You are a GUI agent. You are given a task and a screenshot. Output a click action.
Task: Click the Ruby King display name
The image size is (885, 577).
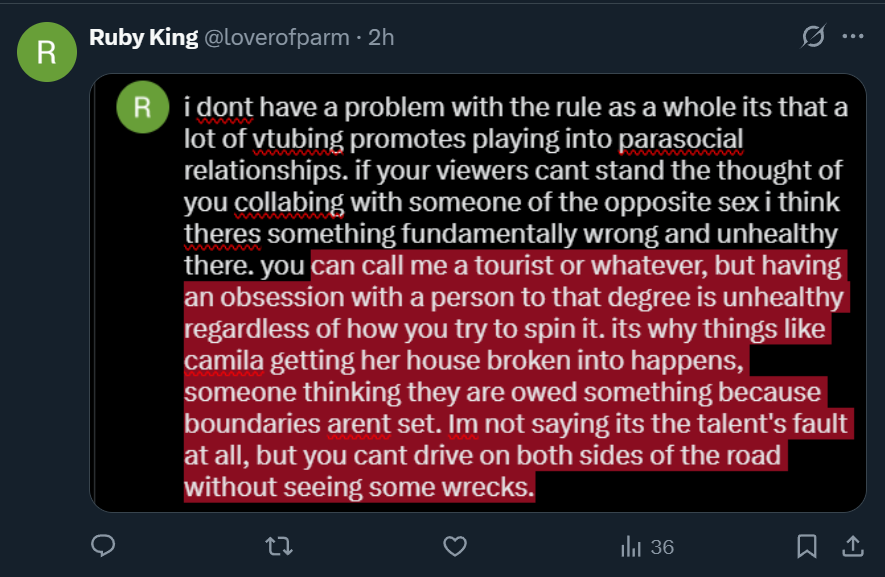142,38
